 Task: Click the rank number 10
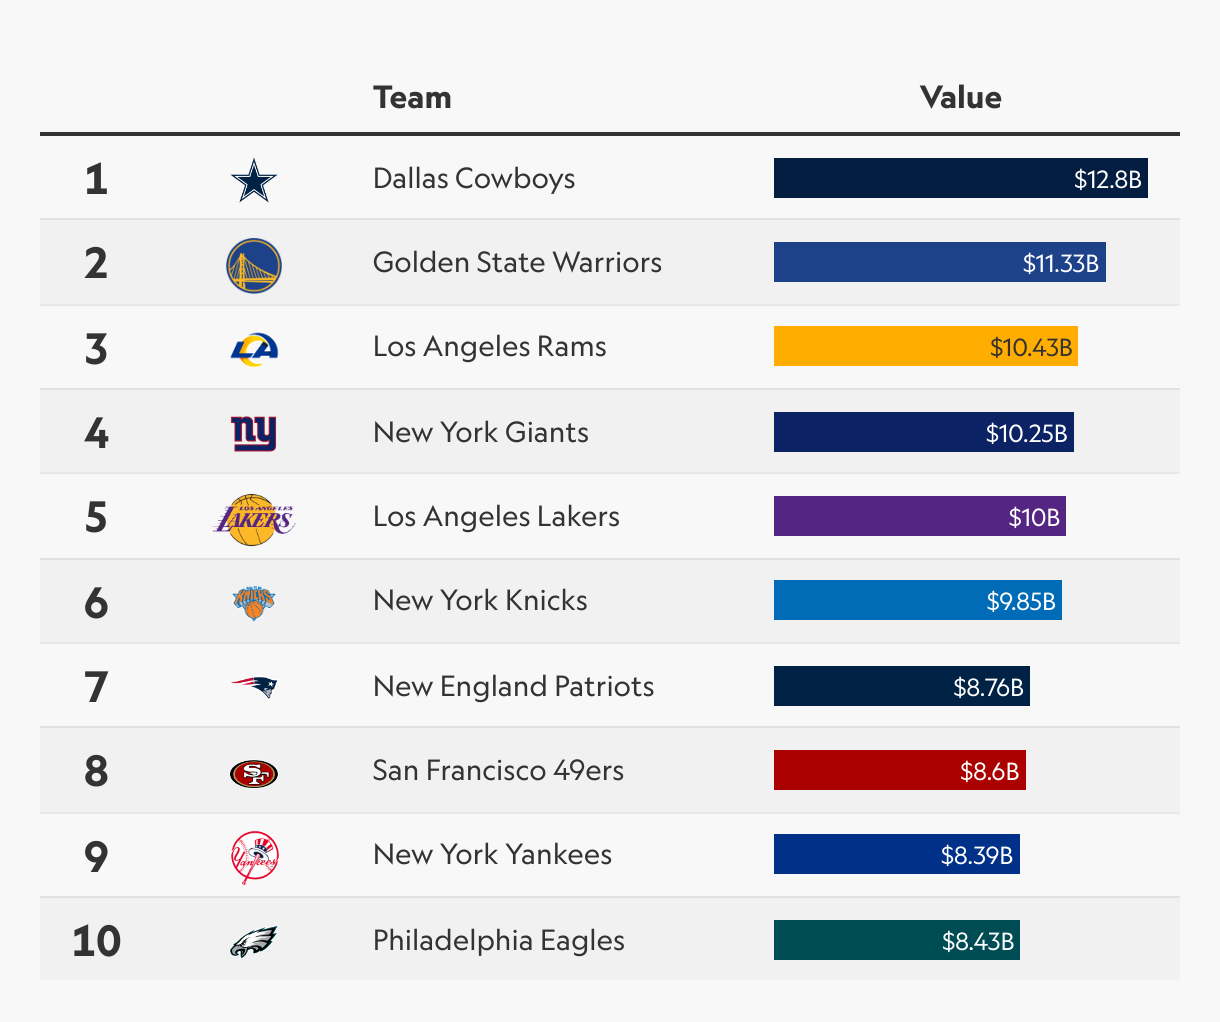click(96, 941)
